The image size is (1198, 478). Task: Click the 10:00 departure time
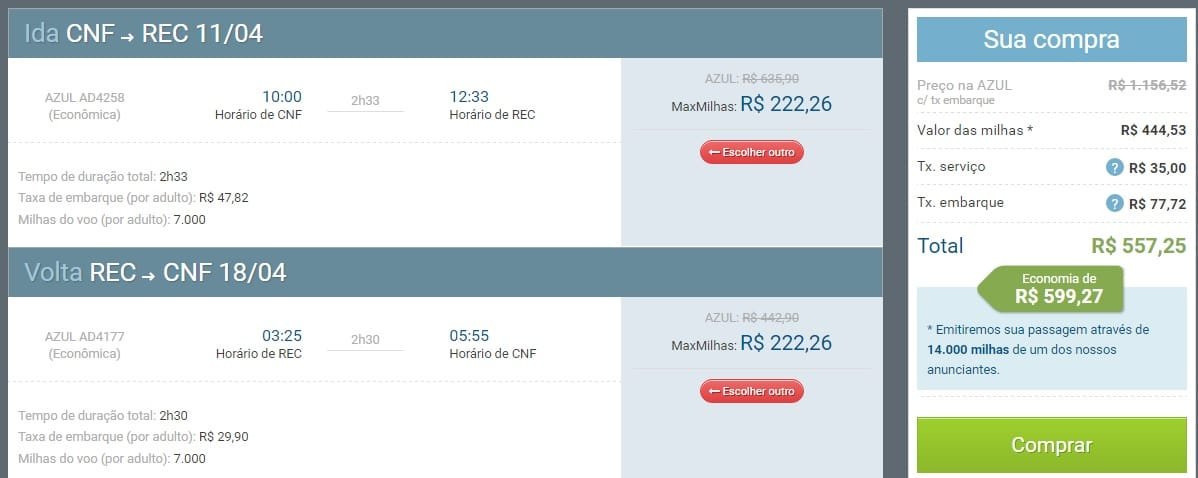(x=282, y=97)
